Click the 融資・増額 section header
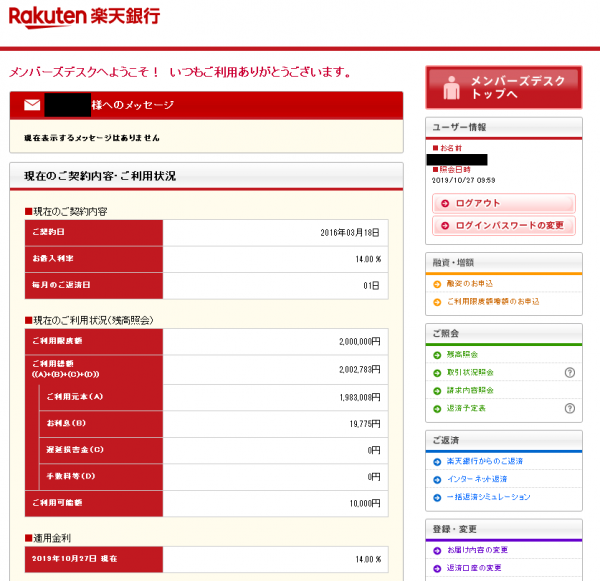The width and height of the screenshot is (600, 581). coord(504,263)
